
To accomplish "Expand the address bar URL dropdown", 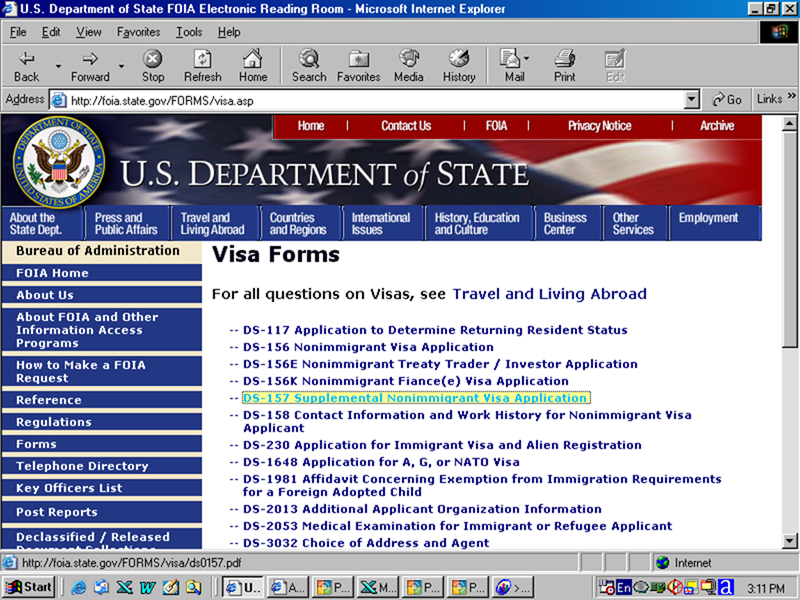I will click(x=691, y=99).
